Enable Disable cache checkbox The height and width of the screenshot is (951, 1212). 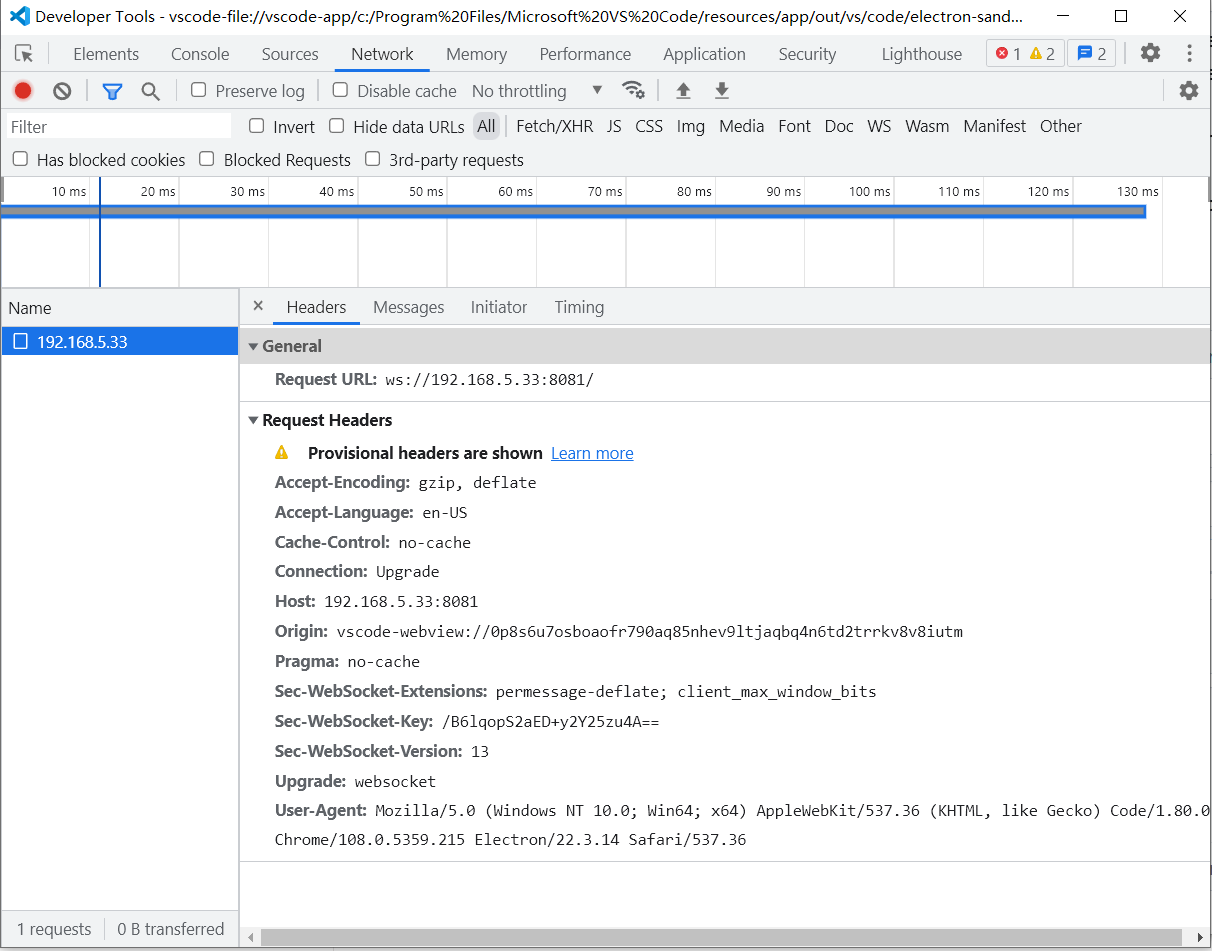[x=340, y=90]
